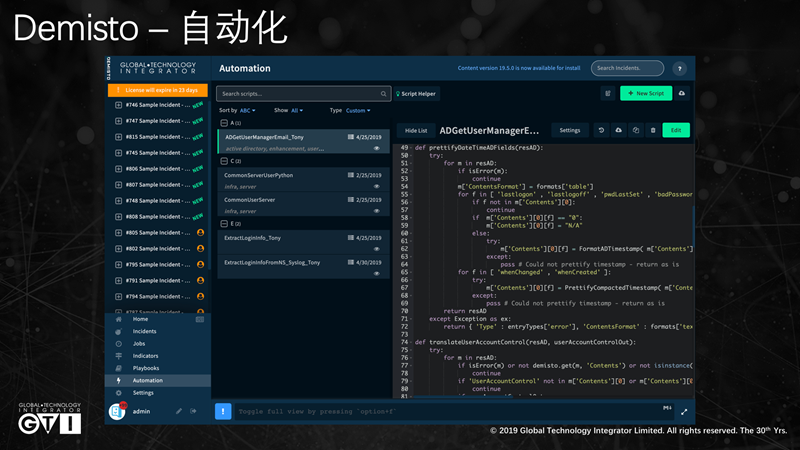This screenshot has height=450, width=800.
Task: Collapse the E (2) script group
Action: coord(224,224)
